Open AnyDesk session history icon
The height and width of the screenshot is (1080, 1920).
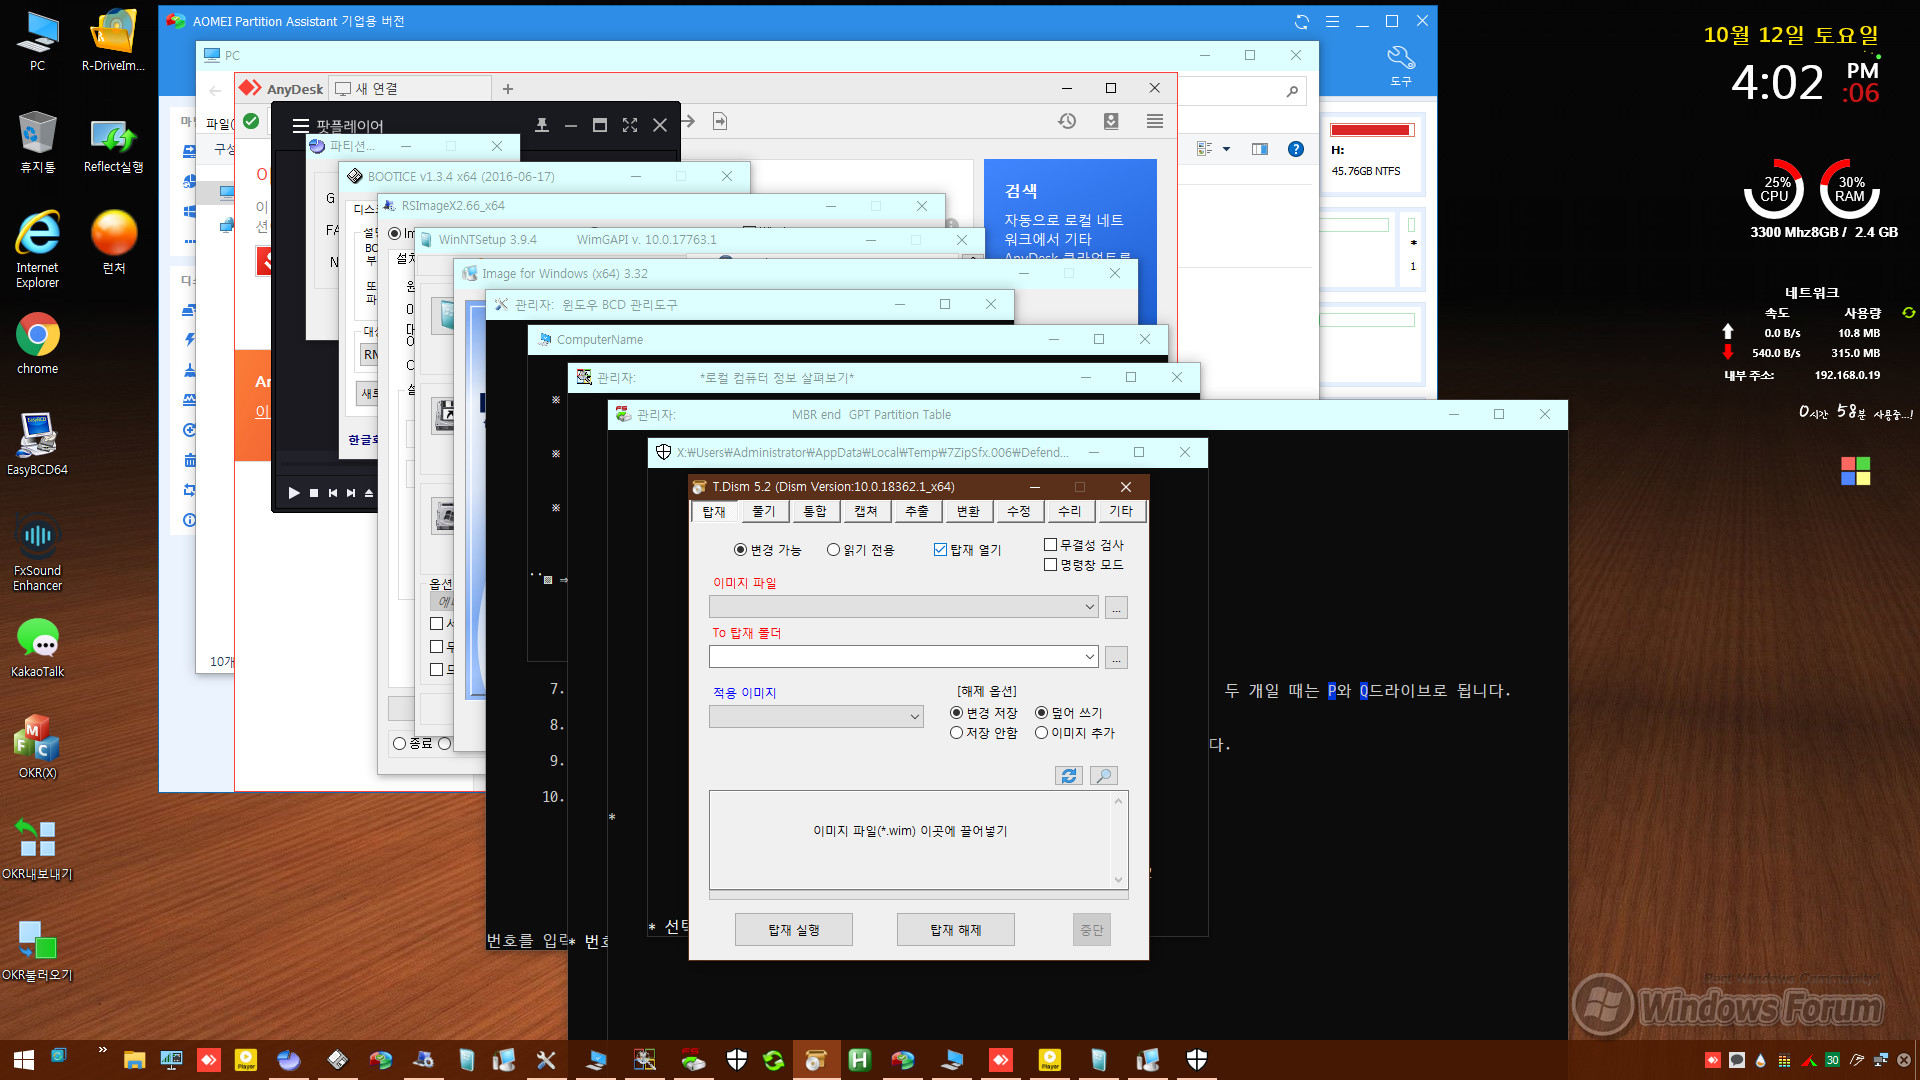tap(1067, 121)
